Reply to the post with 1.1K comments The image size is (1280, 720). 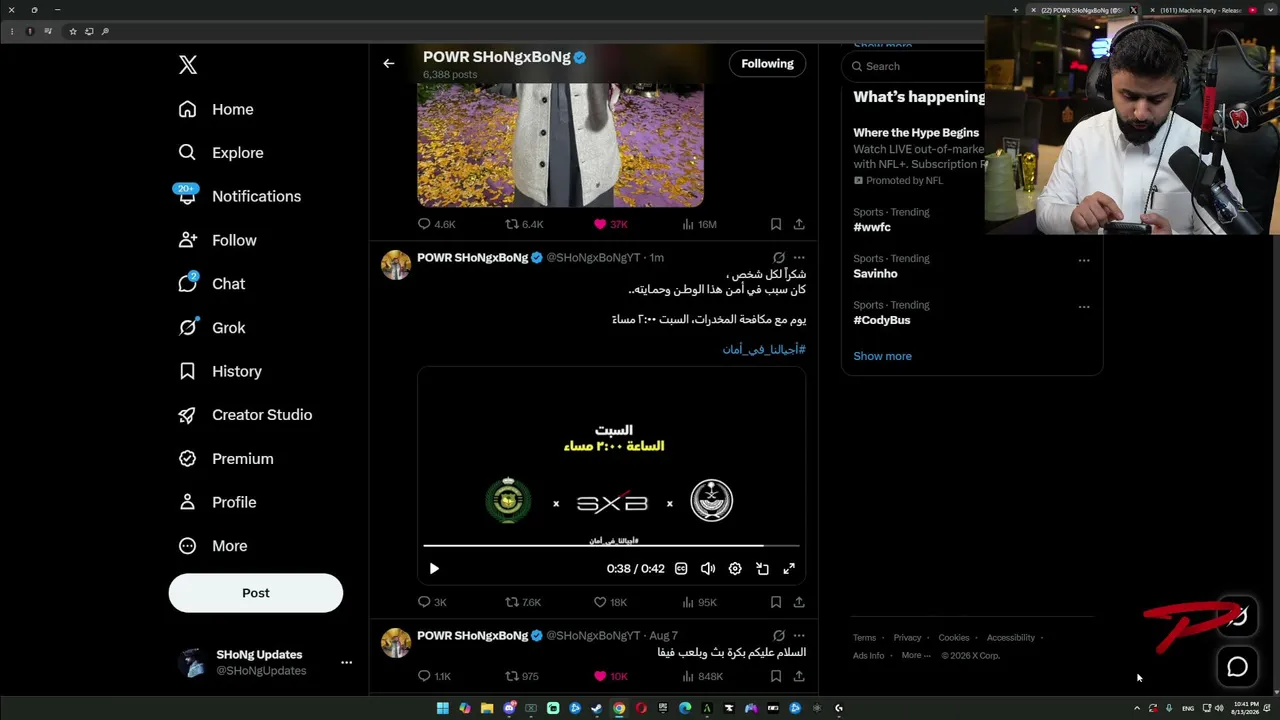[434, 676]
